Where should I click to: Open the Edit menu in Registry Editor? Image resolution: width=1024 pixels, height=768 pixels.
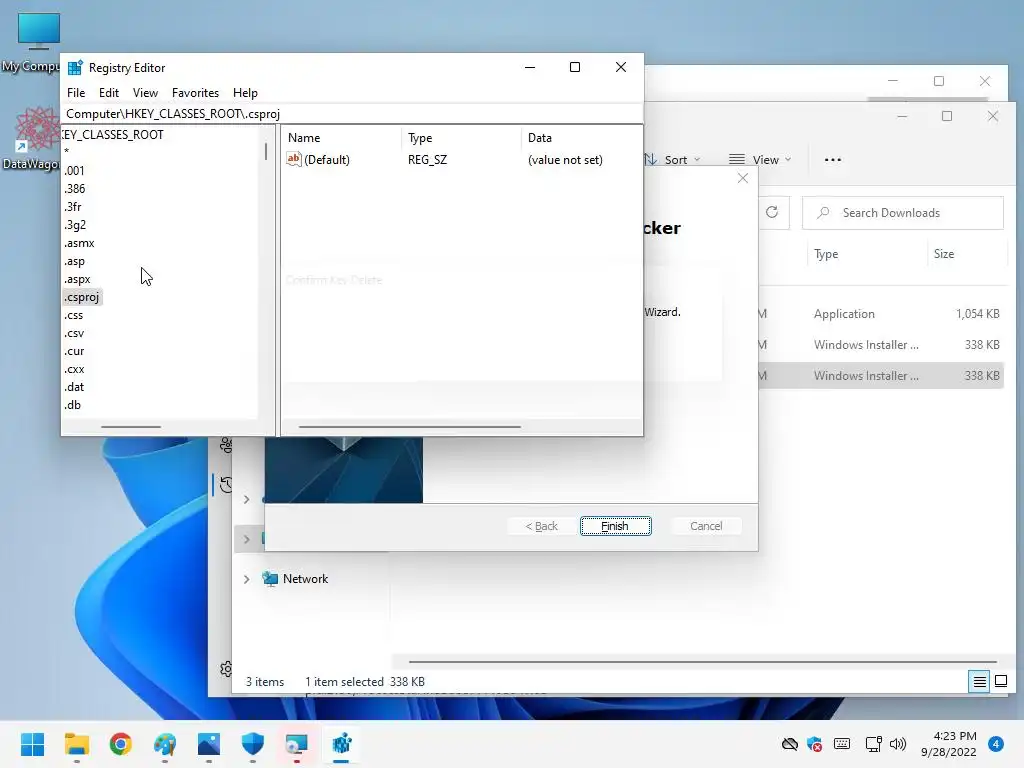(108, 93)
